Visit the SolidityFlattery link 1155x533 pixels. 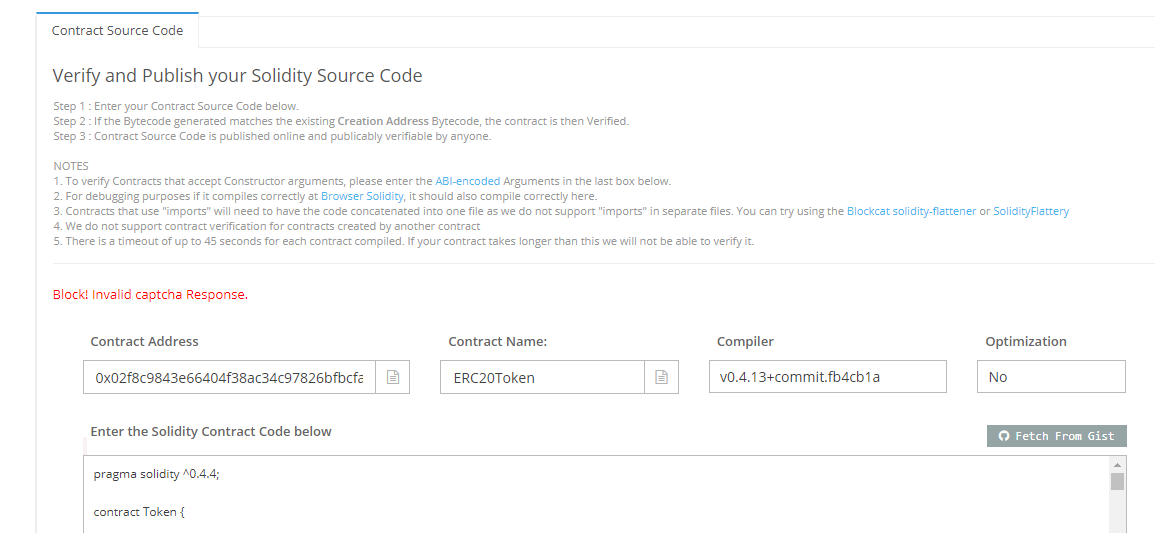1030,211
